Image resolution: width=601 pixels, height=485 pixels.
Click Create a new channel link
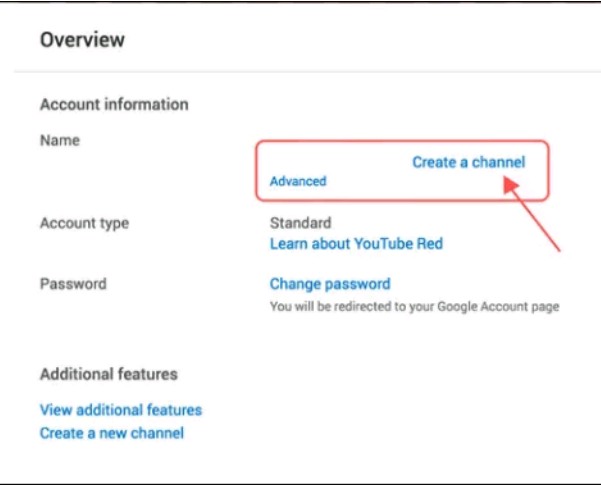click(x=112, y=433)
